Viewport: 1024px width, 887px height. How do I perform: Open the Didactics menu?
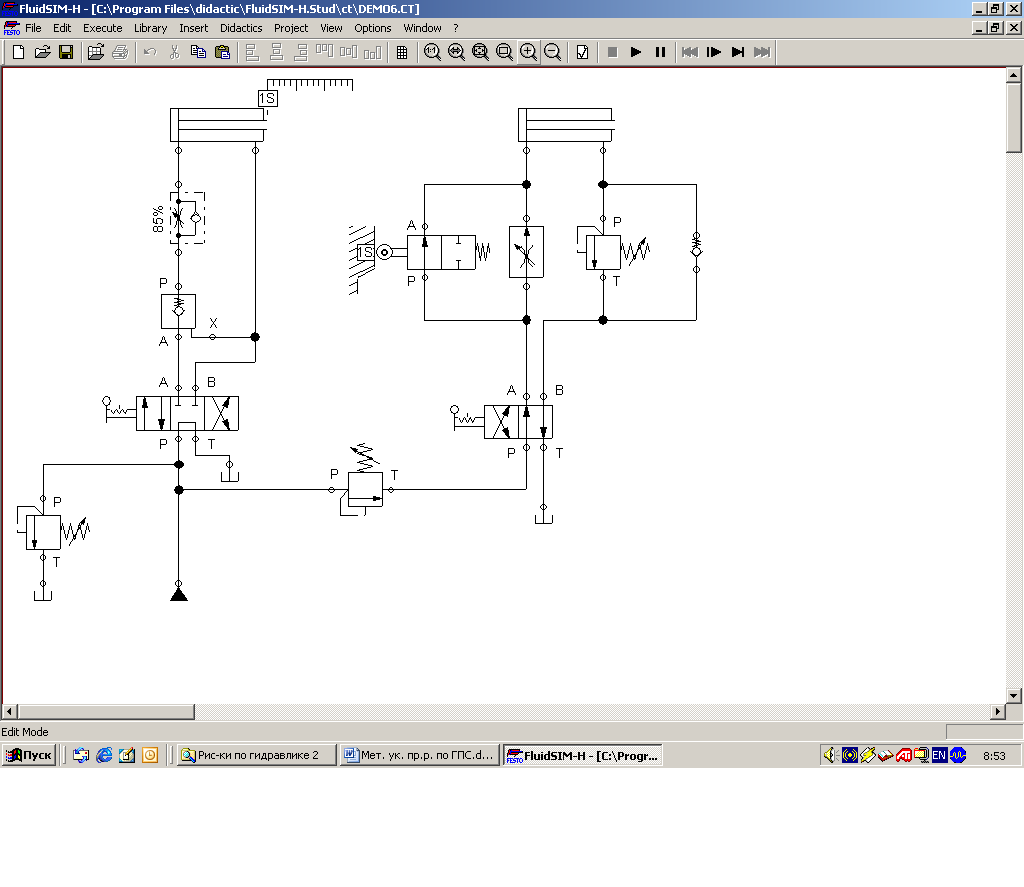[x=241, y=28]
